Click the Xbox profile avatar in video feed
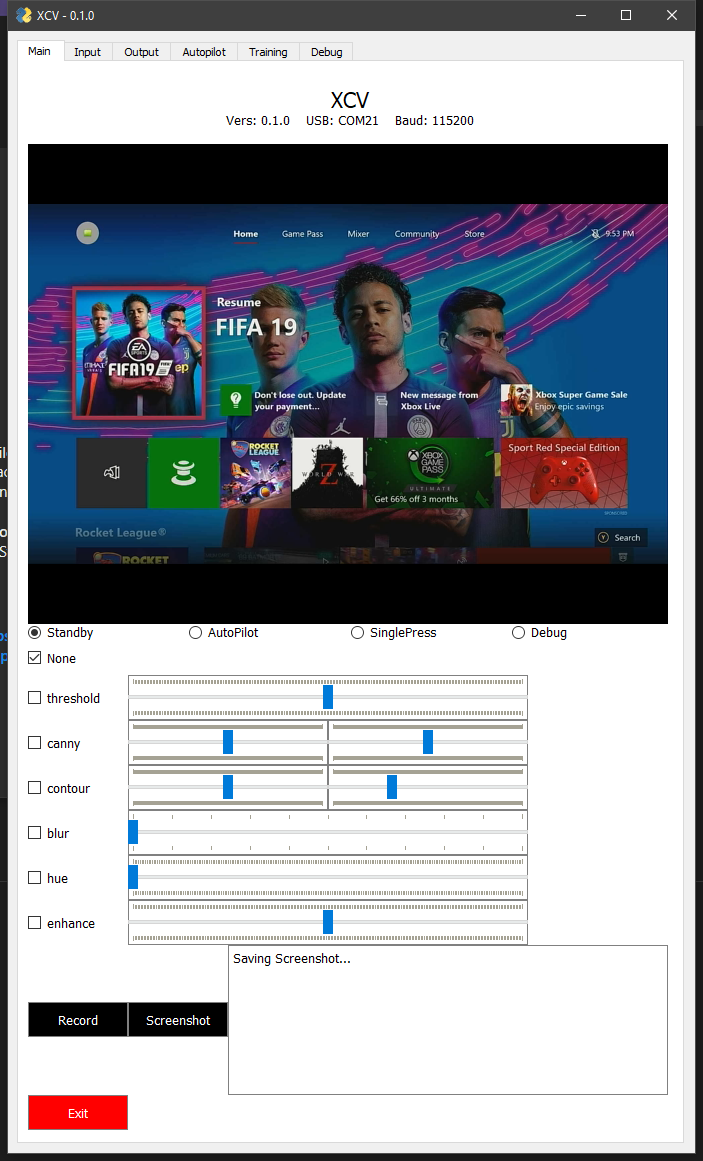Image resolution: width=703 pixels, height=1161 pixels. point(87,233)
